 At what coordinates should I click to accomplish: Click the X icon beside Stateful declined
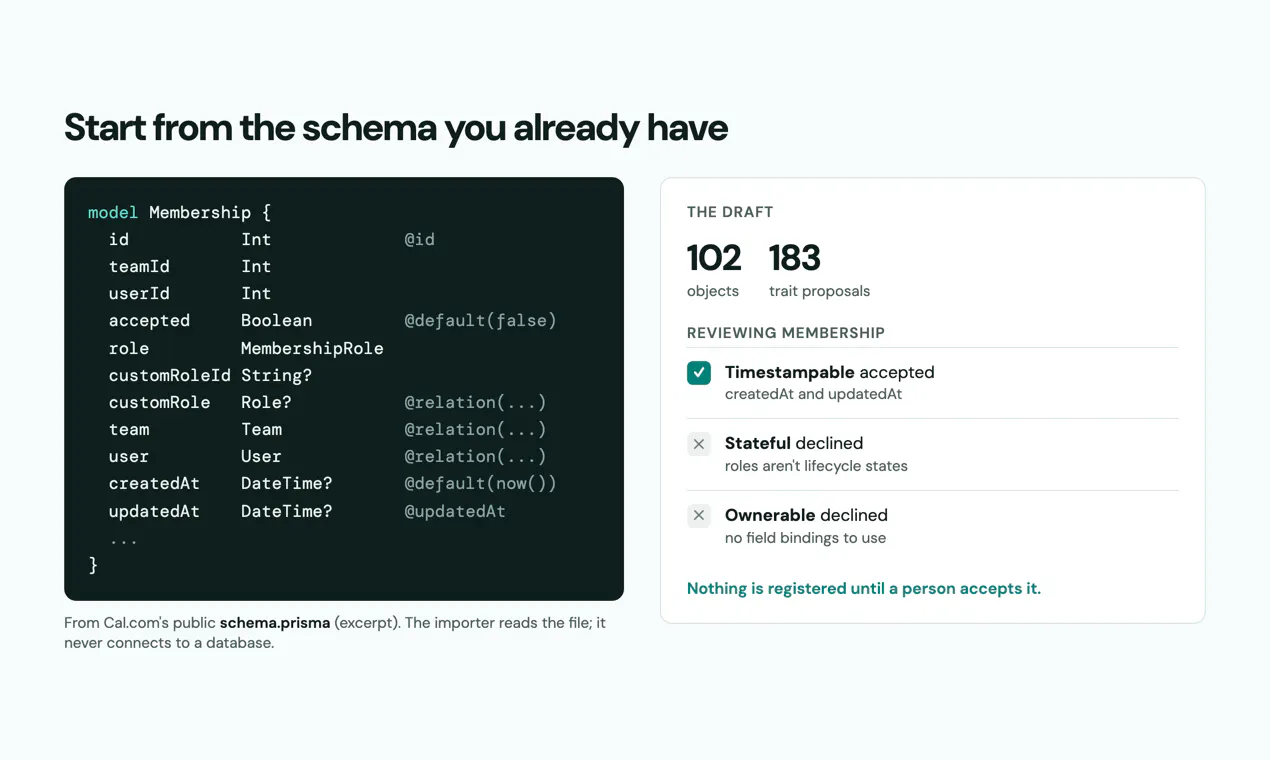[699, 444]
